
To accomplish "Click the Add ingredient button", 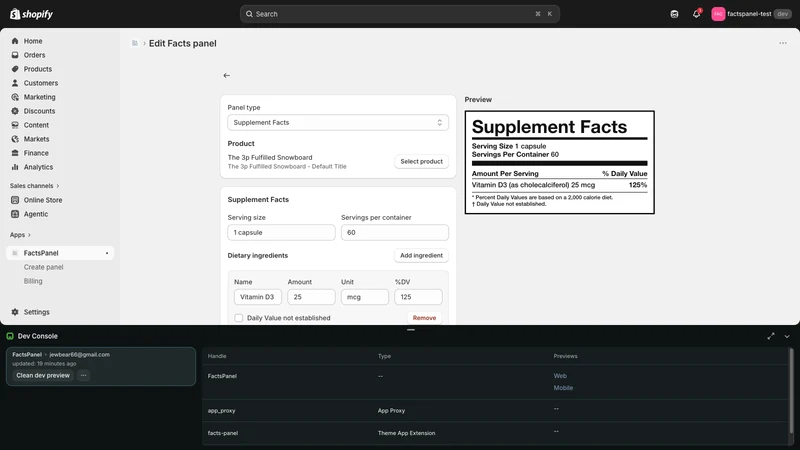I will point(421,255).
